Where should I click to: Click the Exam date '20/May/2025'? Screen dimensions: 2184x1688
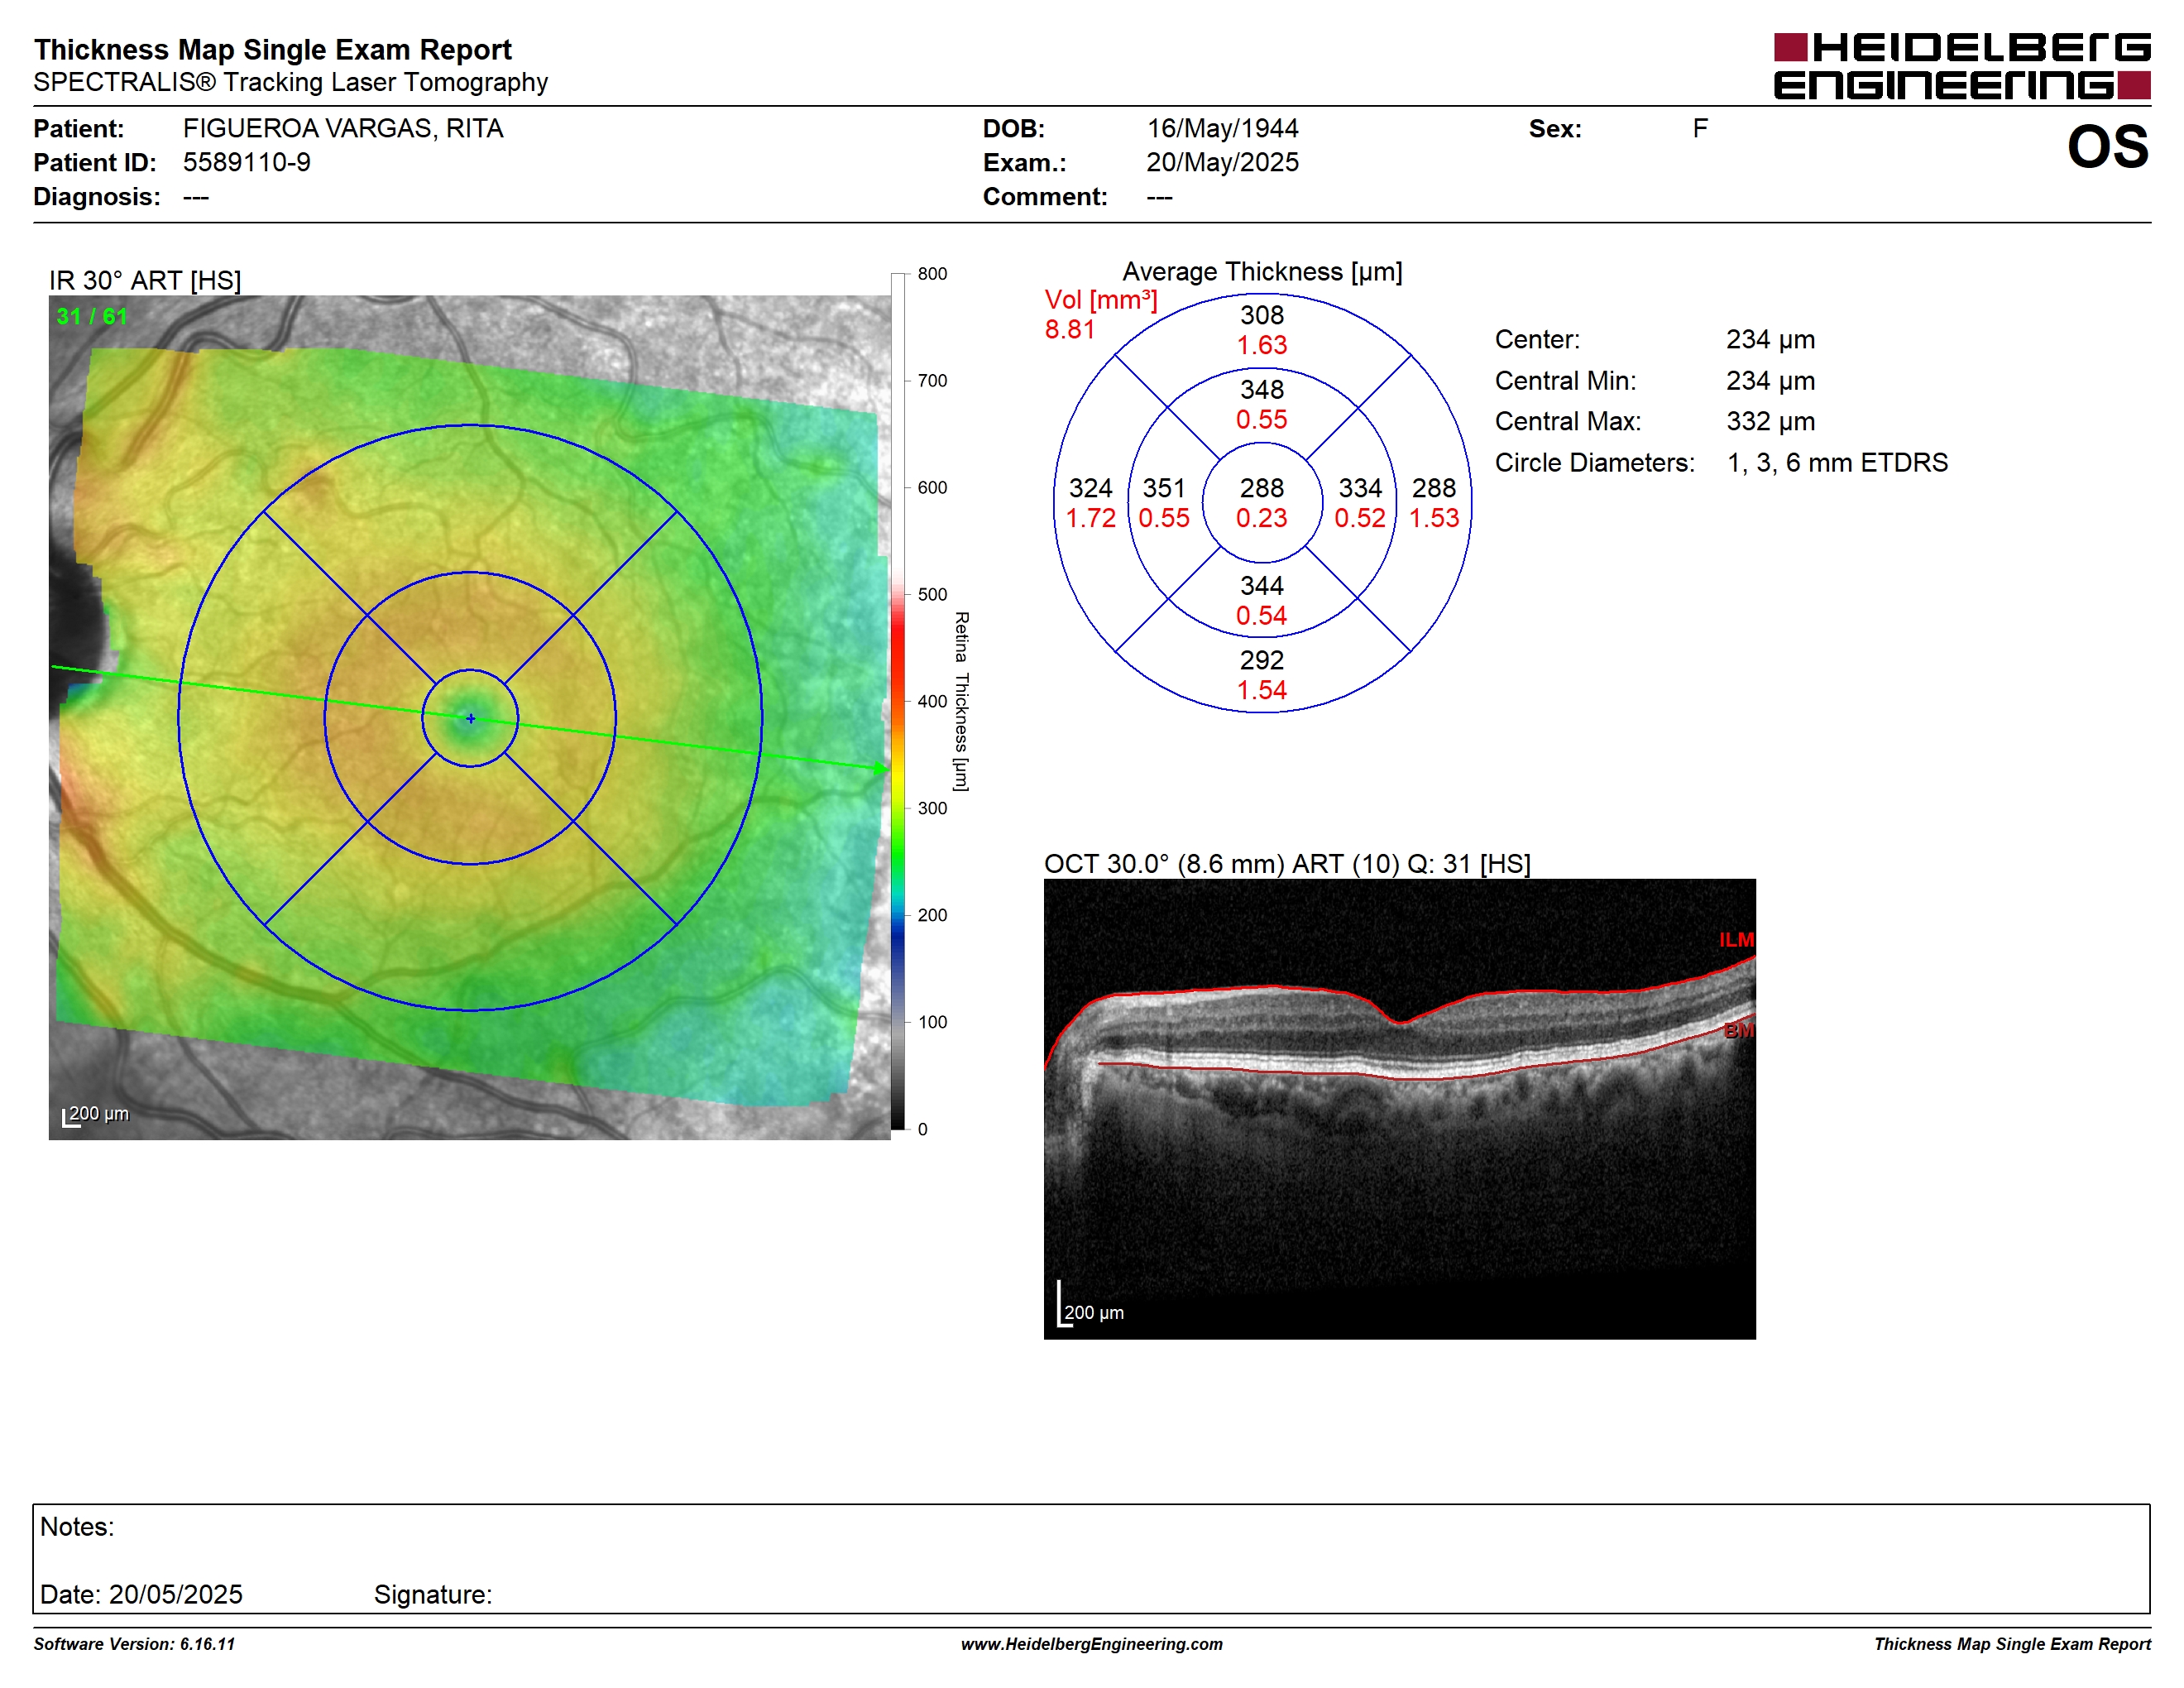1222,162
